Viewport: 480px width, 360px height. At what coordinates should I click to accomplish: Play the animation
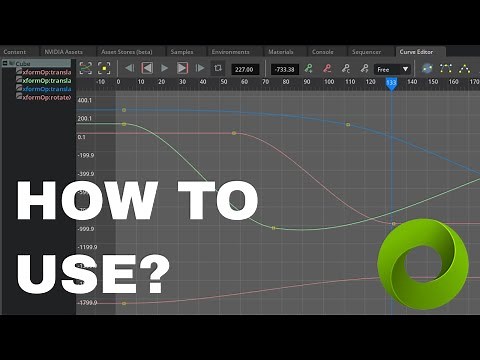tap(164, 68)
